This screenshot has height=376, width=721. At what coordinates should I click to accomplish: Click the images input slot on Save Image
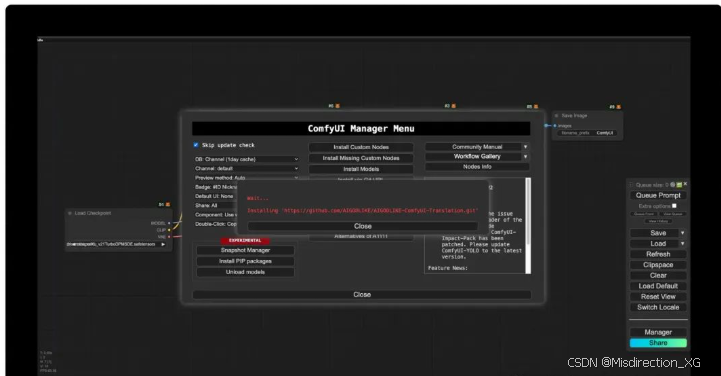pyautogui.click(x=555, y=125)
